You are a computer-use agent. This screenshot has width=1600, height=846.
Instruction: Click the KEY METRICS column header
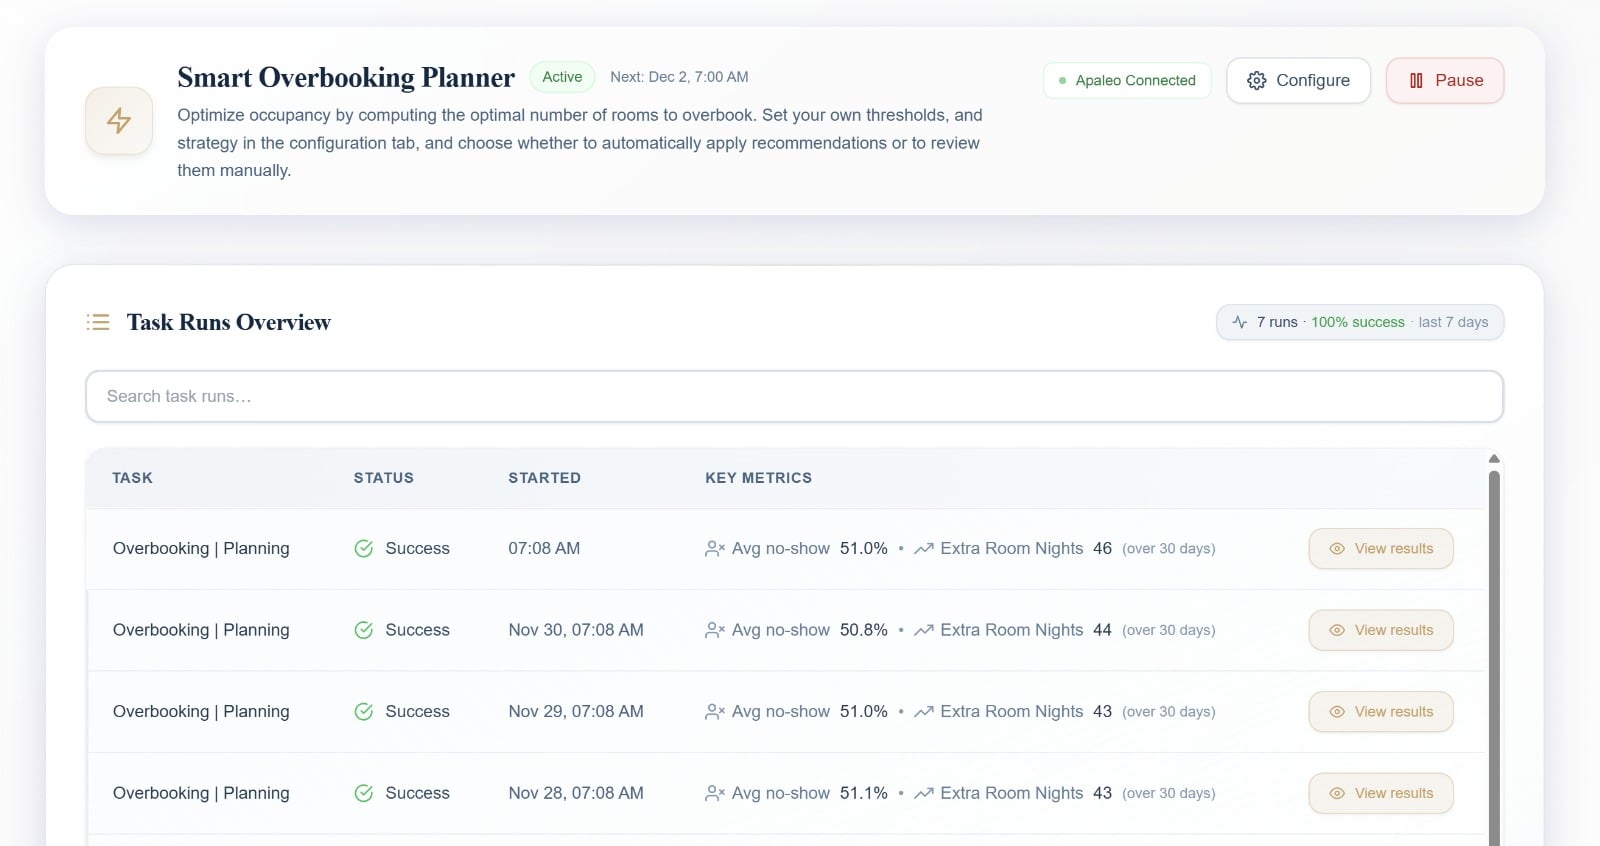758,478
